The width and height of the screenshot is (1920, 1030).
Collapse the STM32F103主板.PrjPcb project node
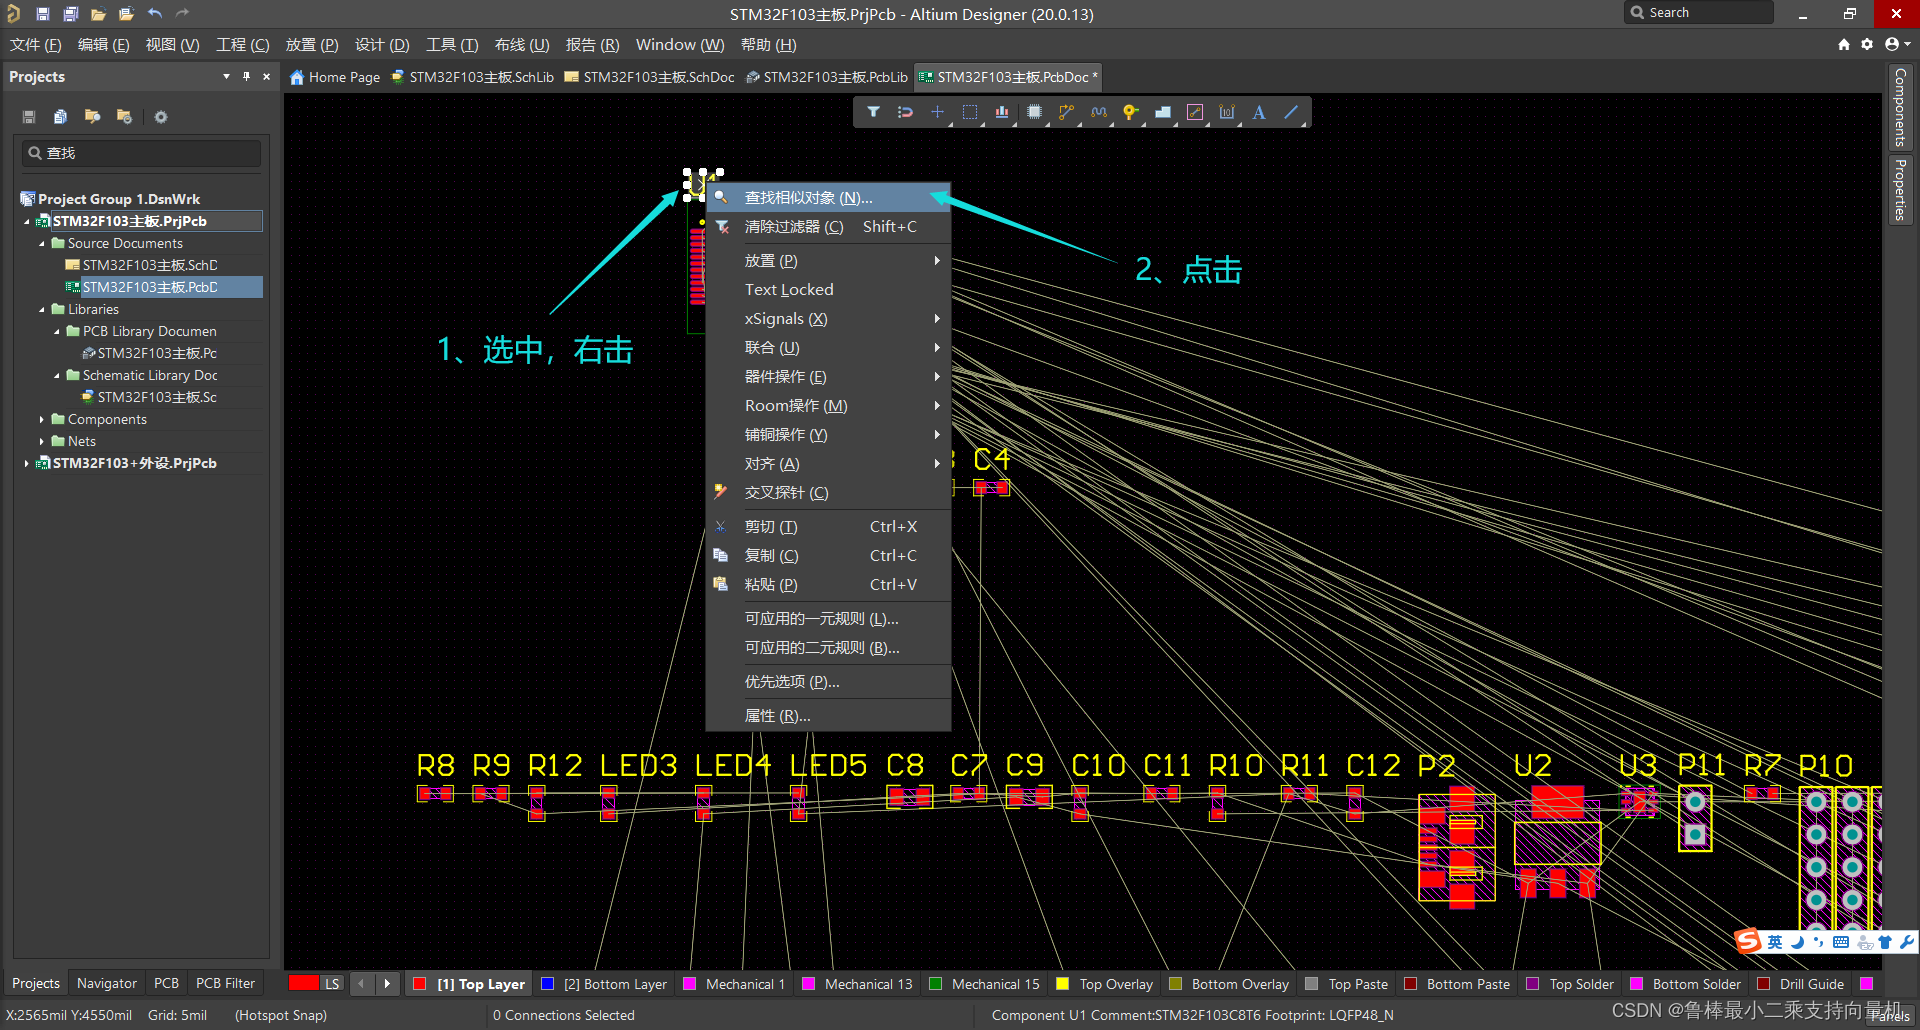[x=27, y=222]
